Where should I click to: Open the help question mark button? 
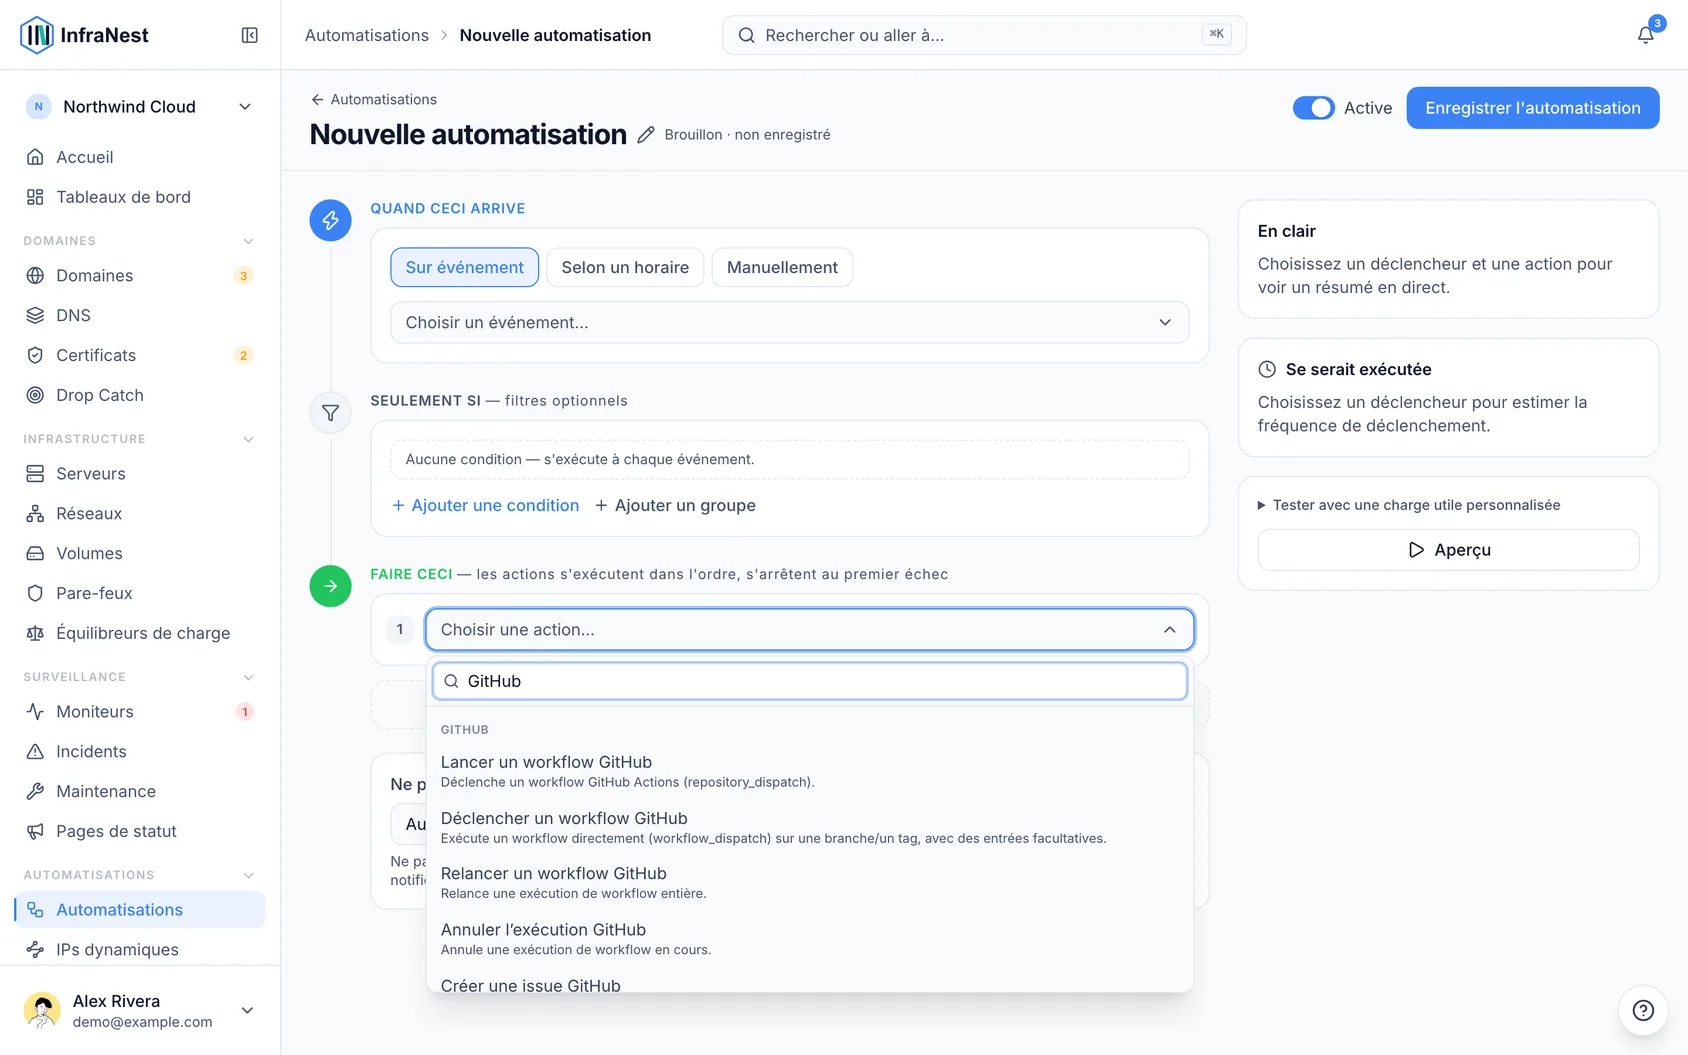[x=1642, y=1010]
